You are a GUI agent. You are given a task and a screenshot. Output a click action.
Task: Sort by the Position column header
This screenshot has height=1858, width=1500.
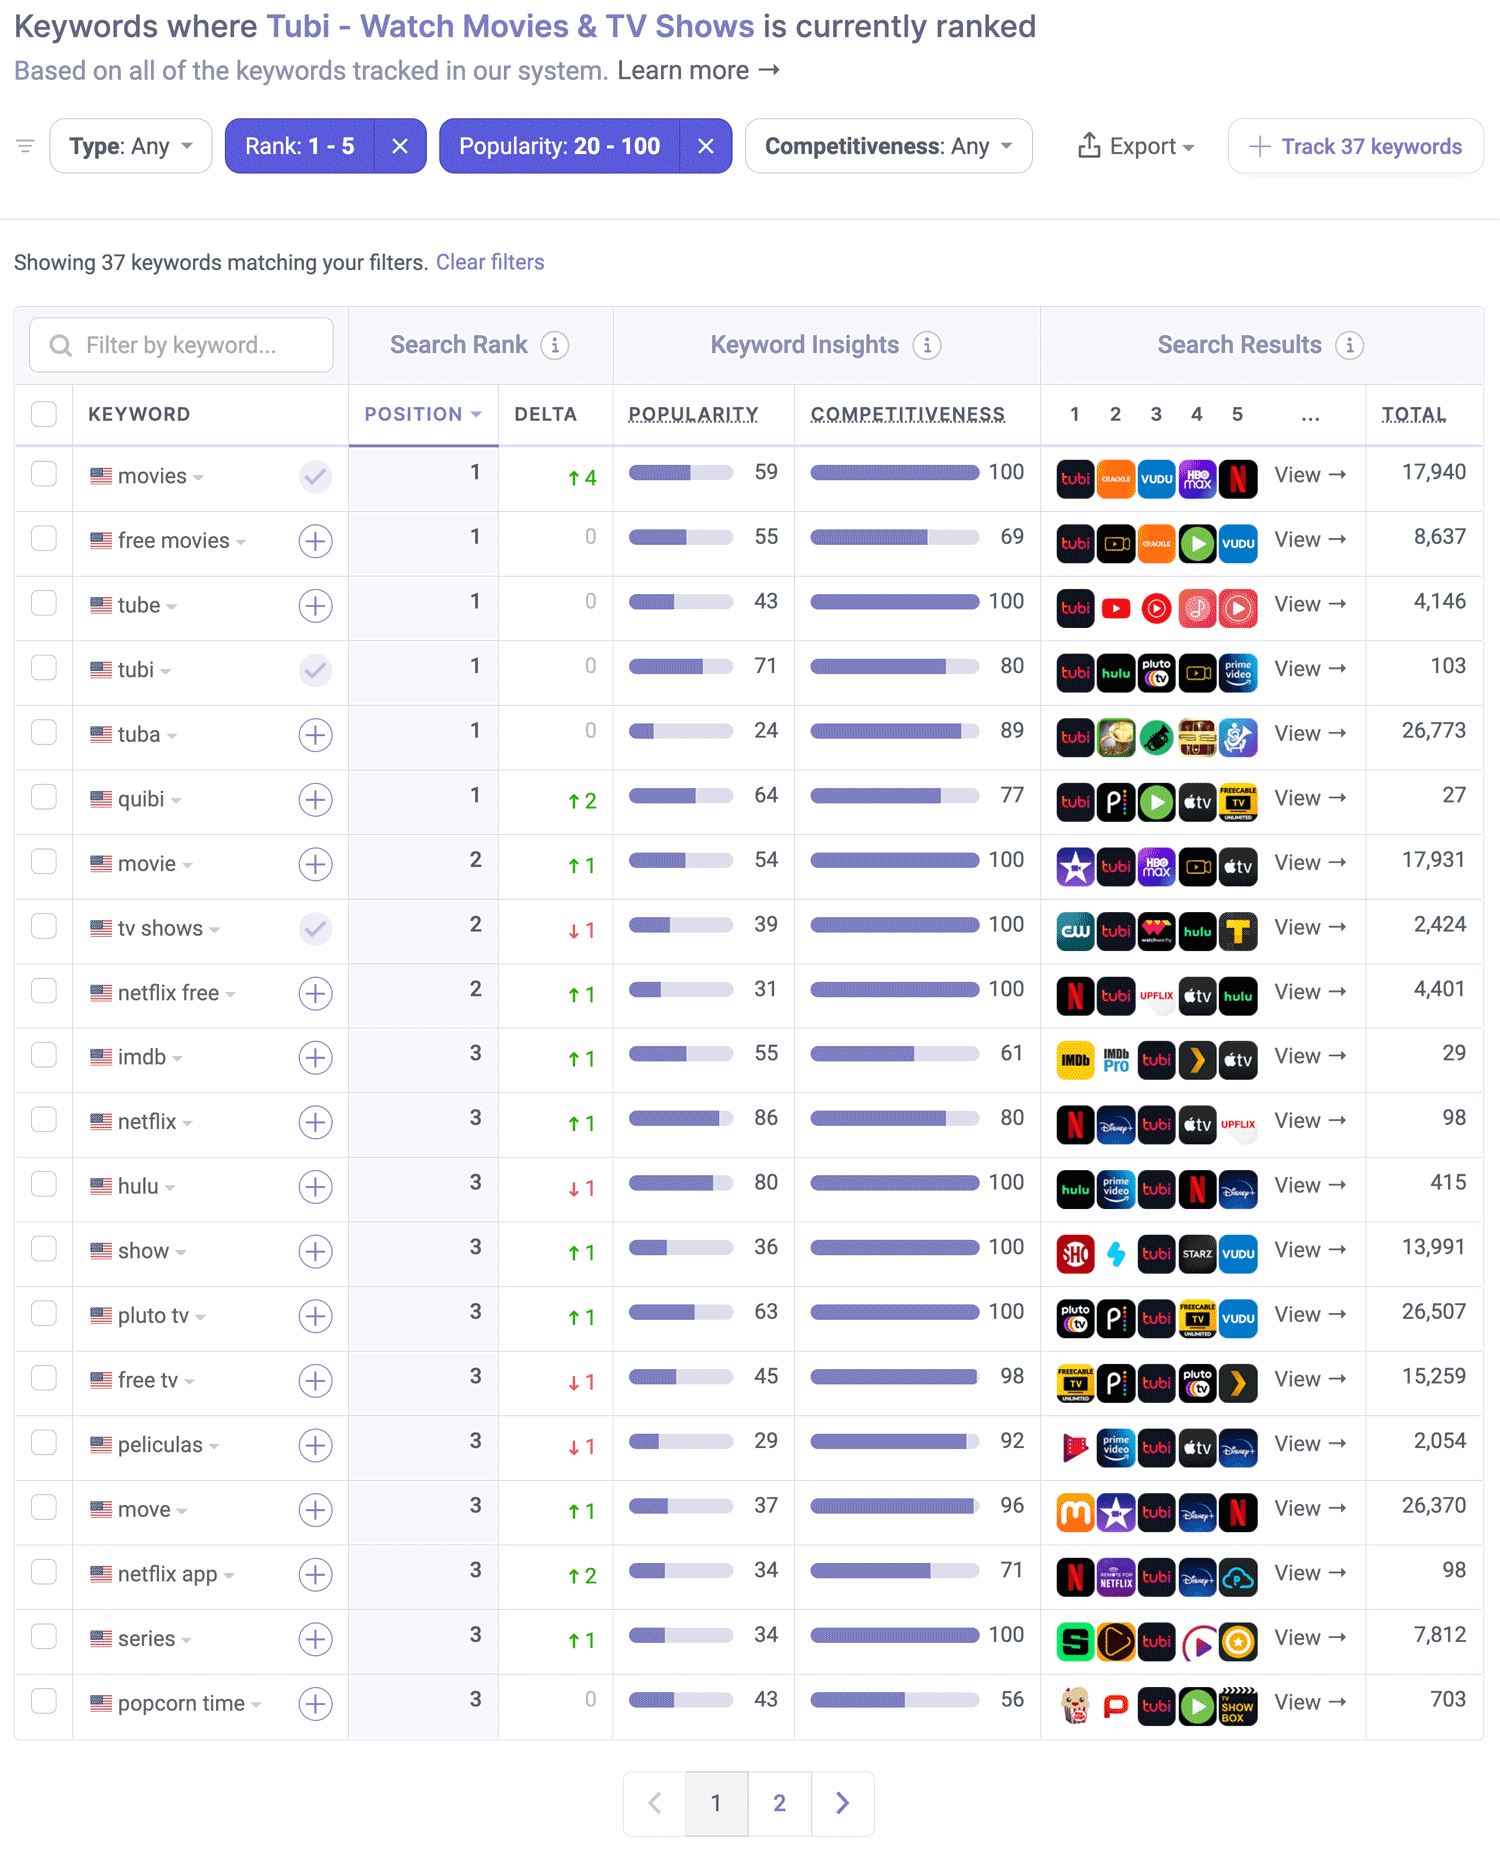423,414
